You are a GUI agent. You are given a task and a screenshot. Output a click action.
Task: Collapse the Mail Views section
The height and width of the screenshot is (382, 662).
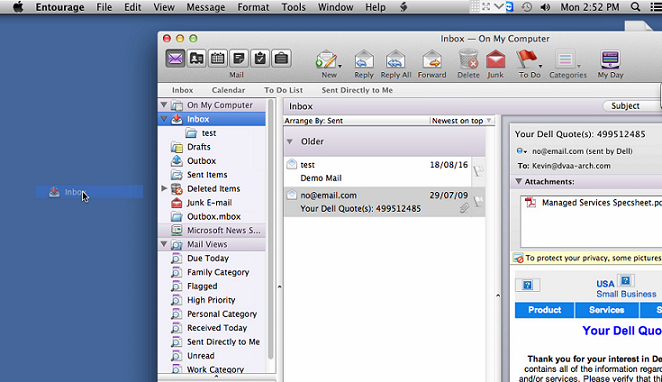click(164, 244)
